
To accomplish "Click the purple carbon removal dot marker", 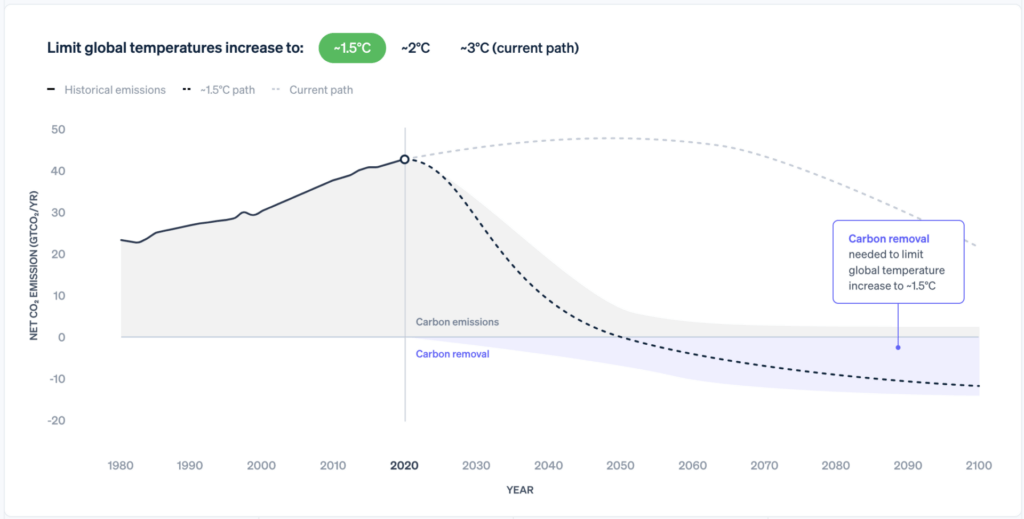I will 898,347.
